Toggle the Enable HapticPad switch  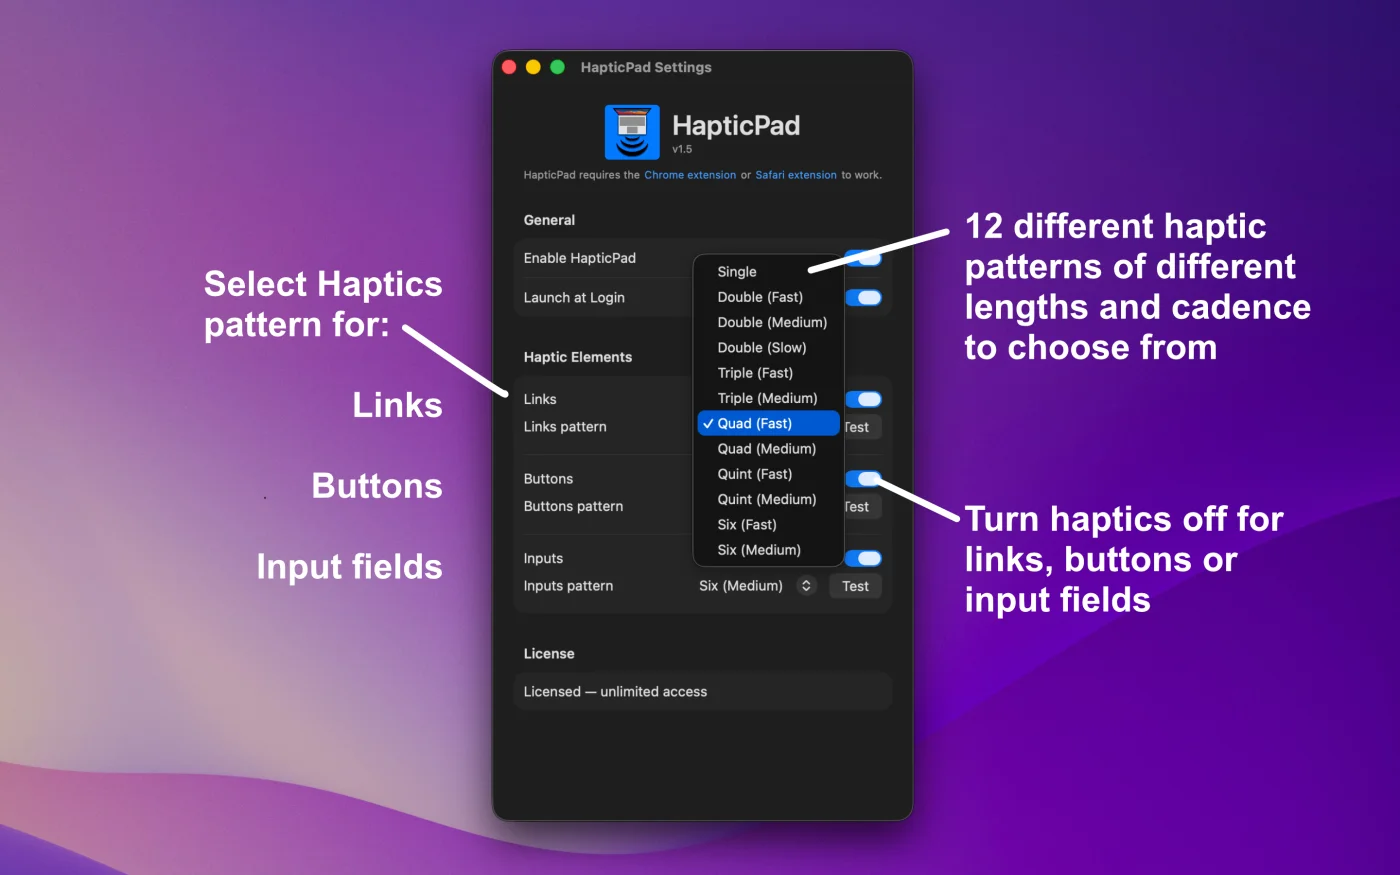click(x=864, y=258)
